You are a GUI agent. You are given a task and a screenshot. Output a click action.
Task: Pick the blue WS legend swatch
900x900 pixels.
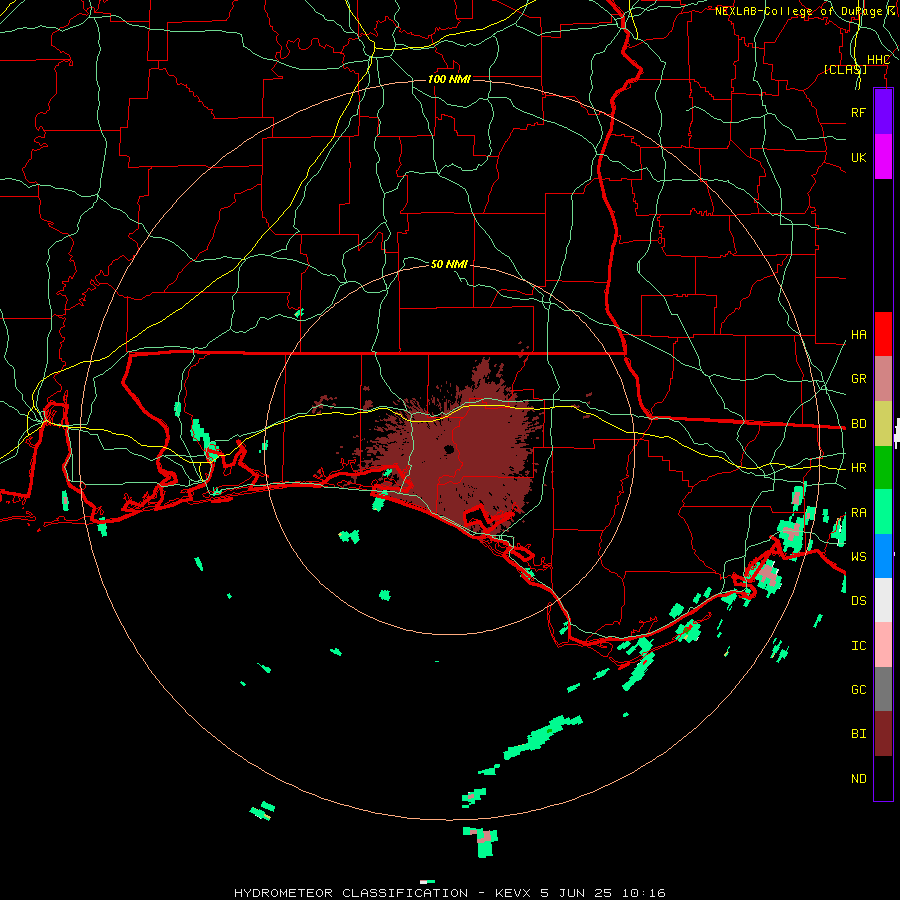point(883,556)
